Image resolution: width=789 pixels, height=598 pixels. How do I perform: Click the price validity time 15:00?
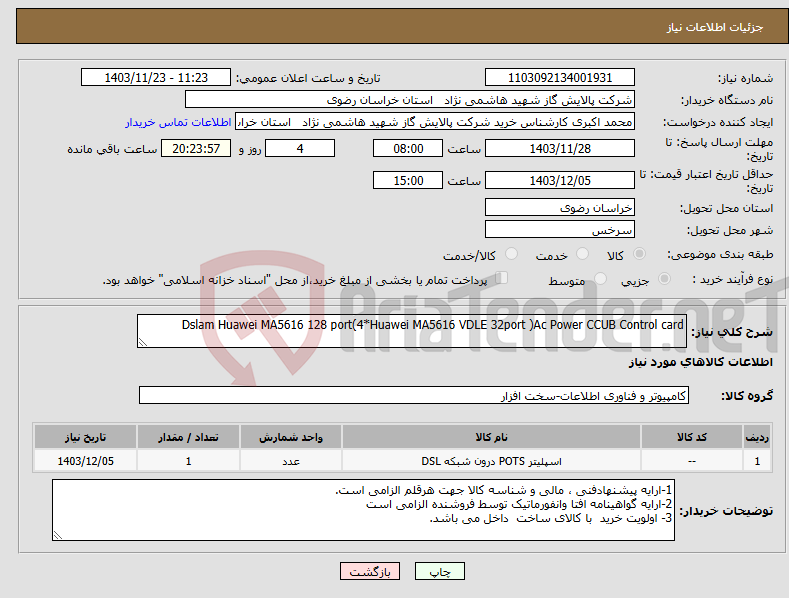(x=408, y=180)
